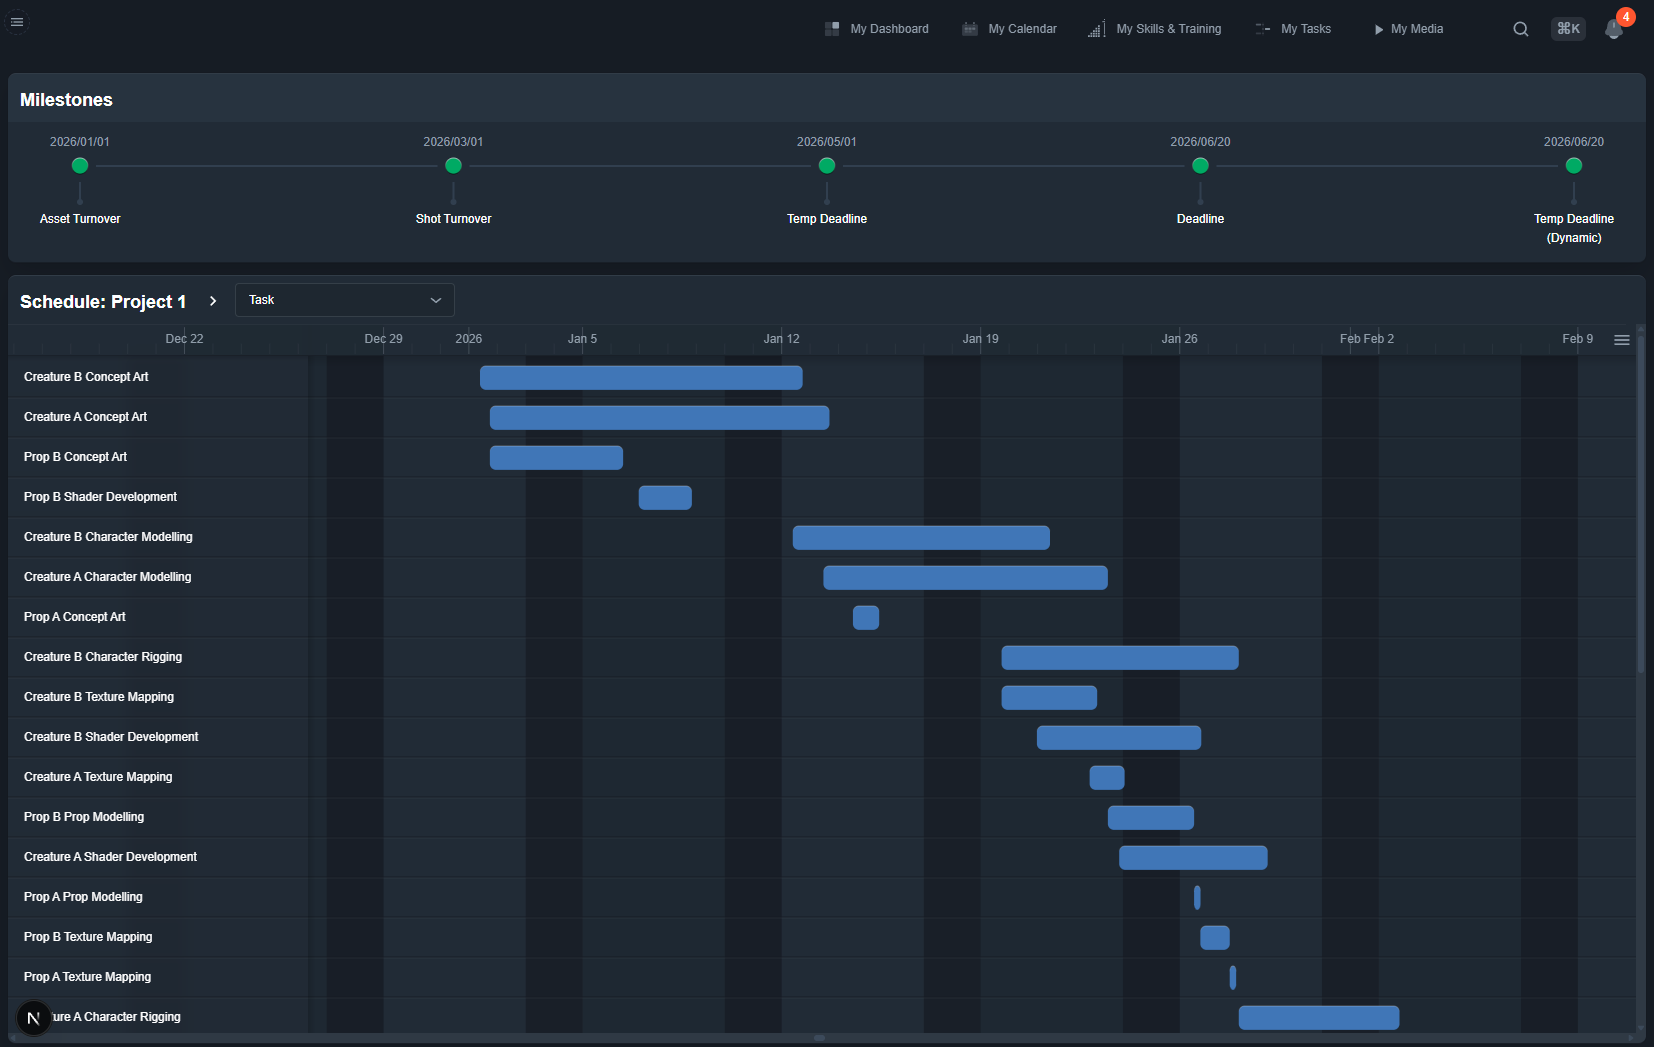The image size is (1654, 1047).
Task: Click the Temp Deadline milestone marker
Action: coord(827,165)
